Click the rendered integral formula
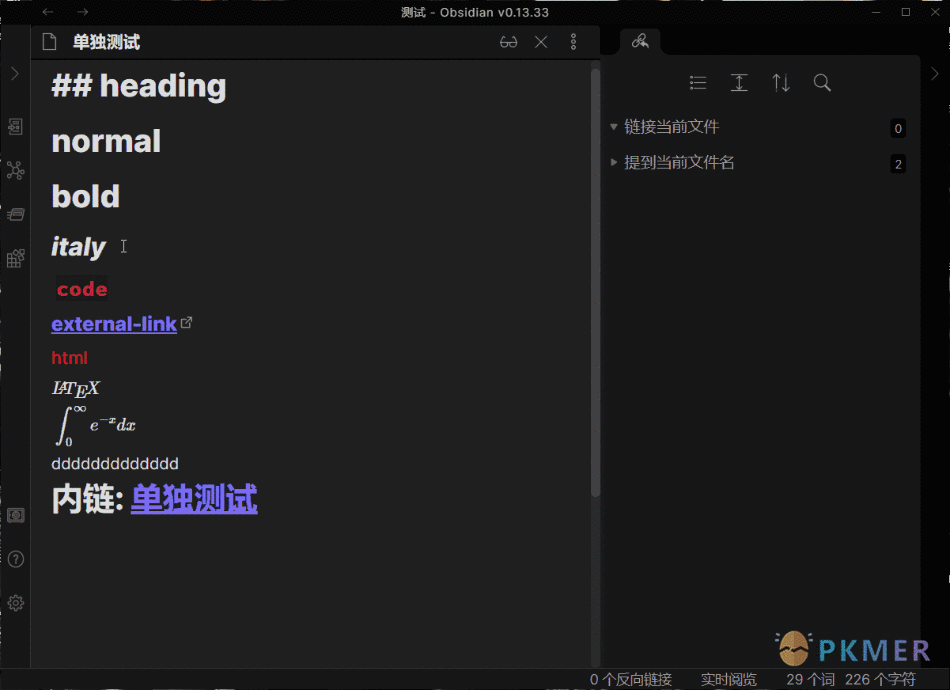950x690 pixels. tap(95, 425)
